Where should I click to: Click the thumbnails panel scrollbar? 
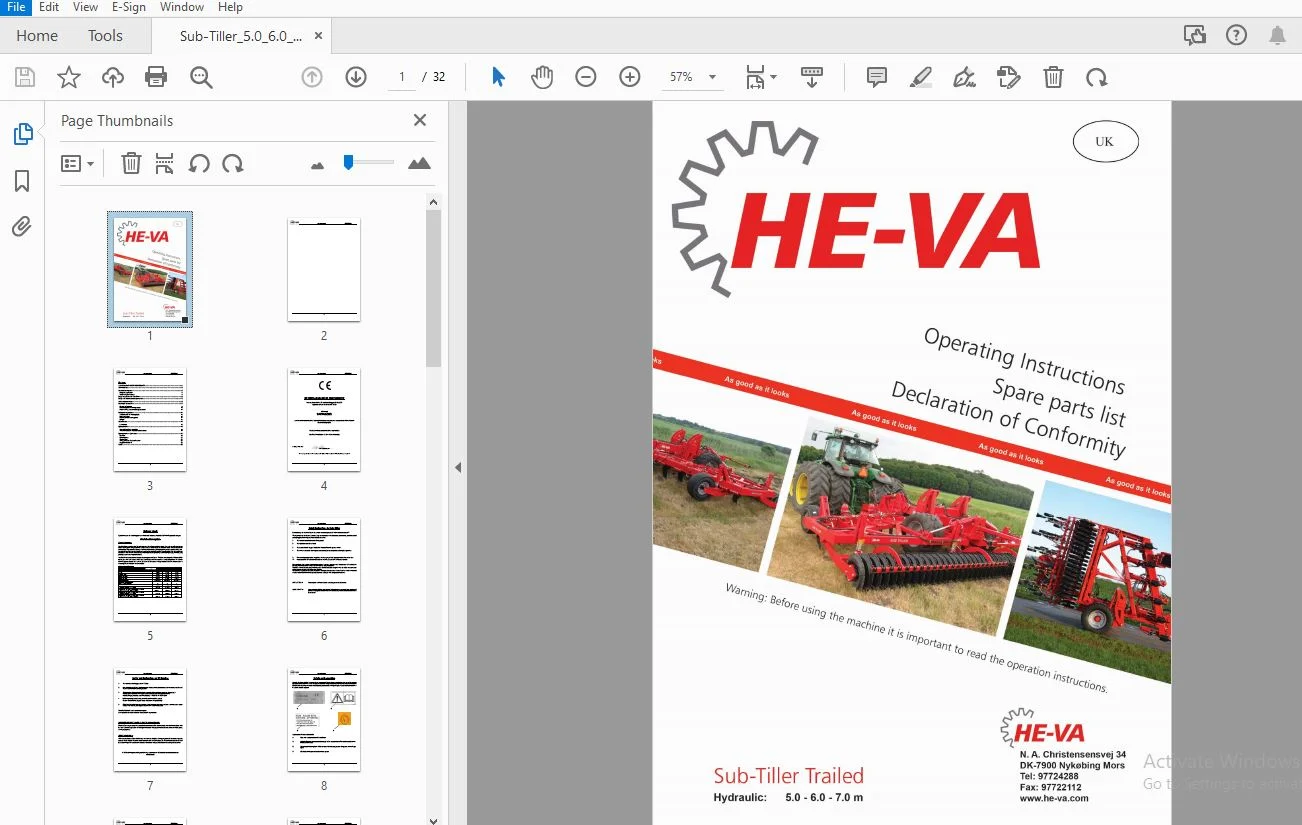(433, 288)
